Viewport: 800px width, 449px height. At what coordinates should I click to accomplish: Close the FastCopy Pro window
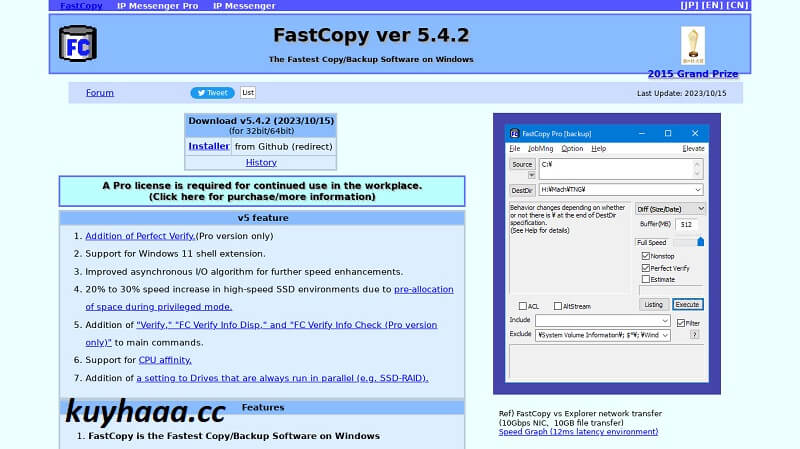coord(695,133)
